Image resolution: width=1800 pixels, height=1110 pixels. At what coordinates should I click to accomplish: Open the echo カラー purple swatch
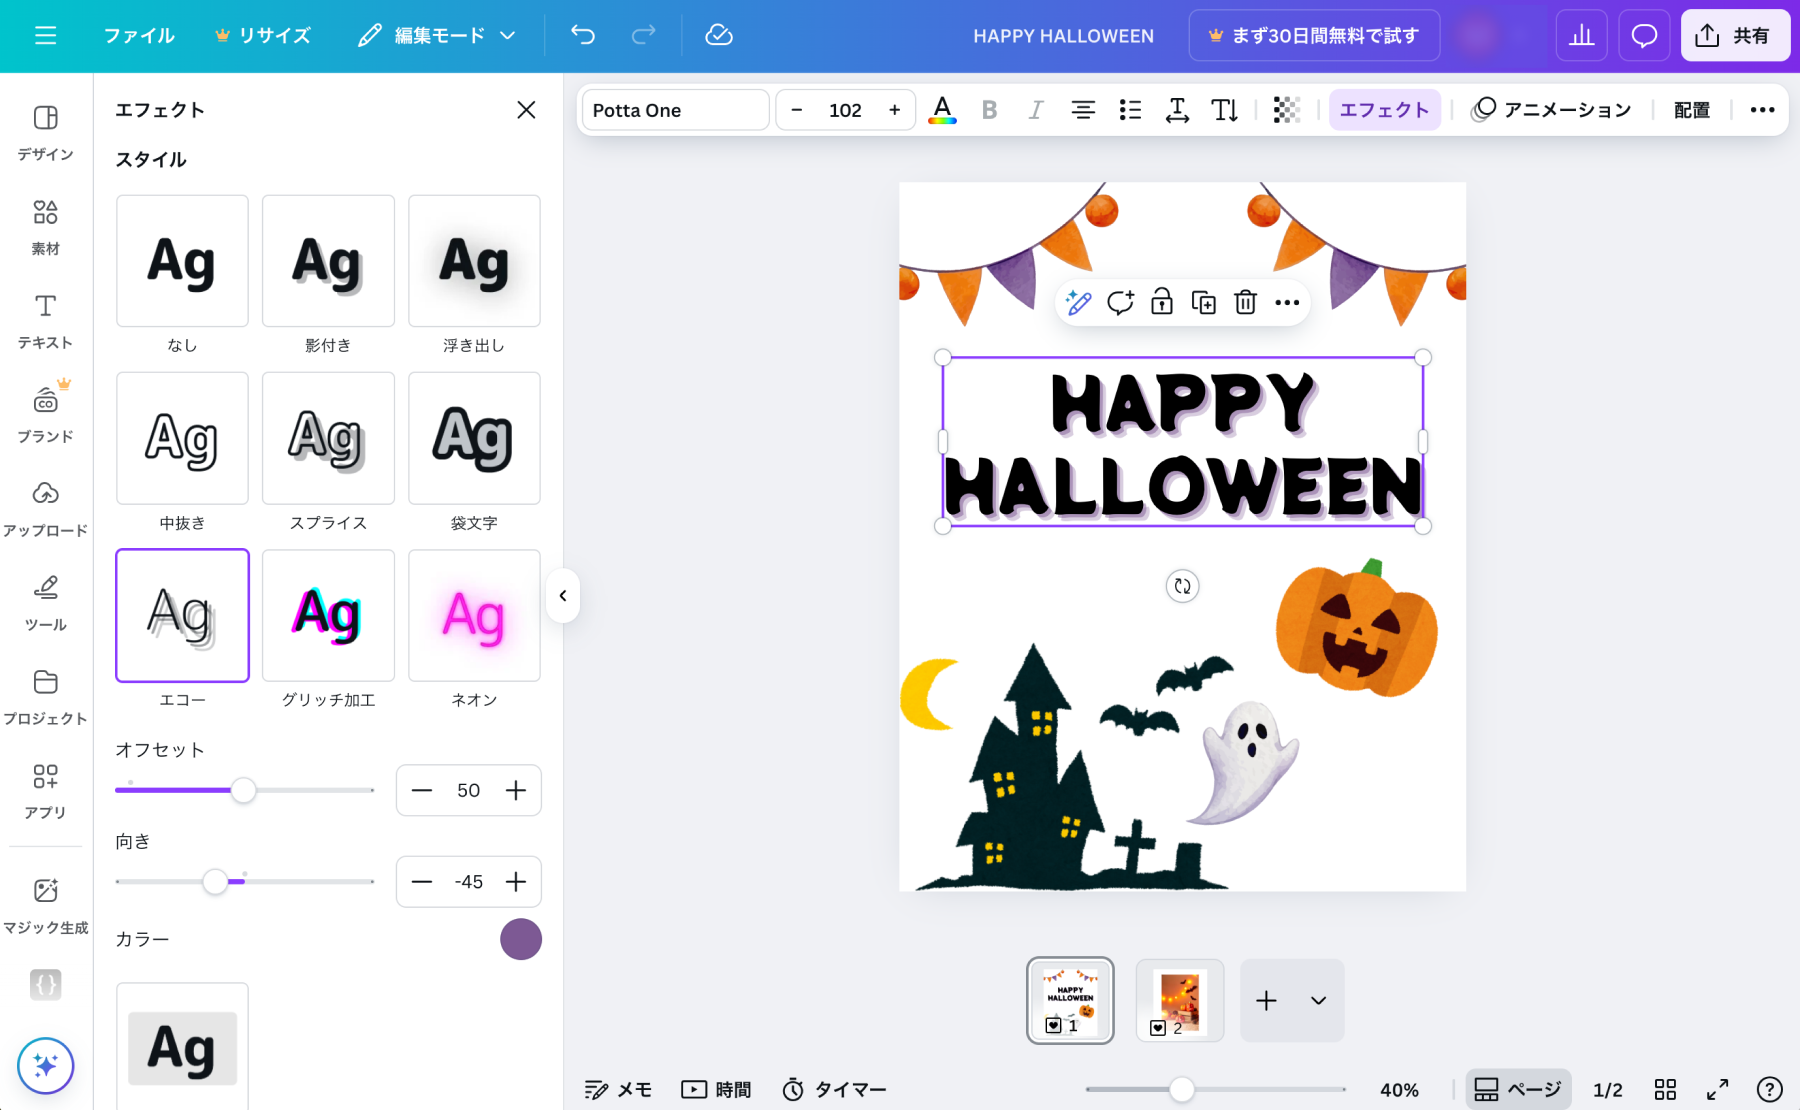[520, 939]
